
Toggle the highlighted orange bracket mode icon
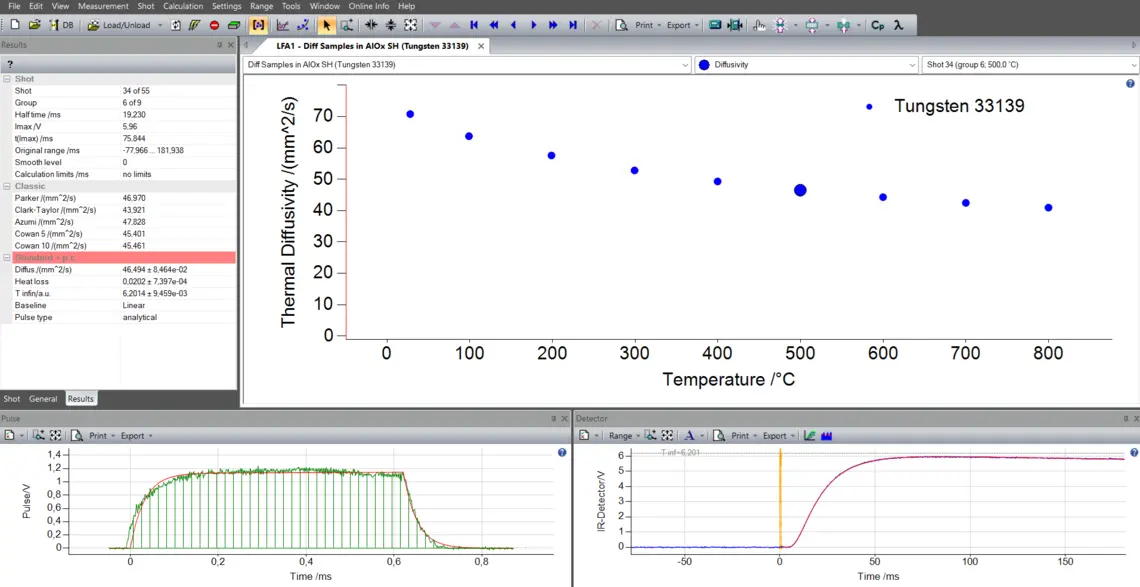(x=257, y=25)
